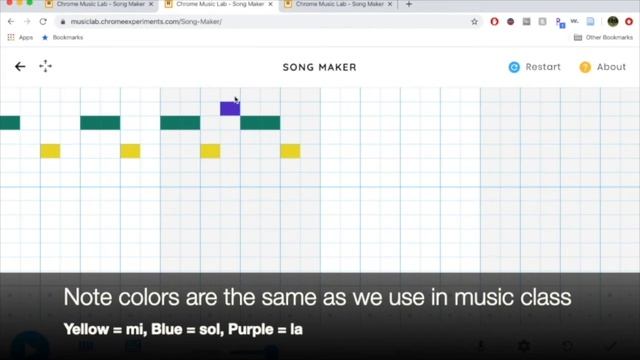Click the dark red circular extension icon
The width and height of the screenshot is (640, 360).
510,22
